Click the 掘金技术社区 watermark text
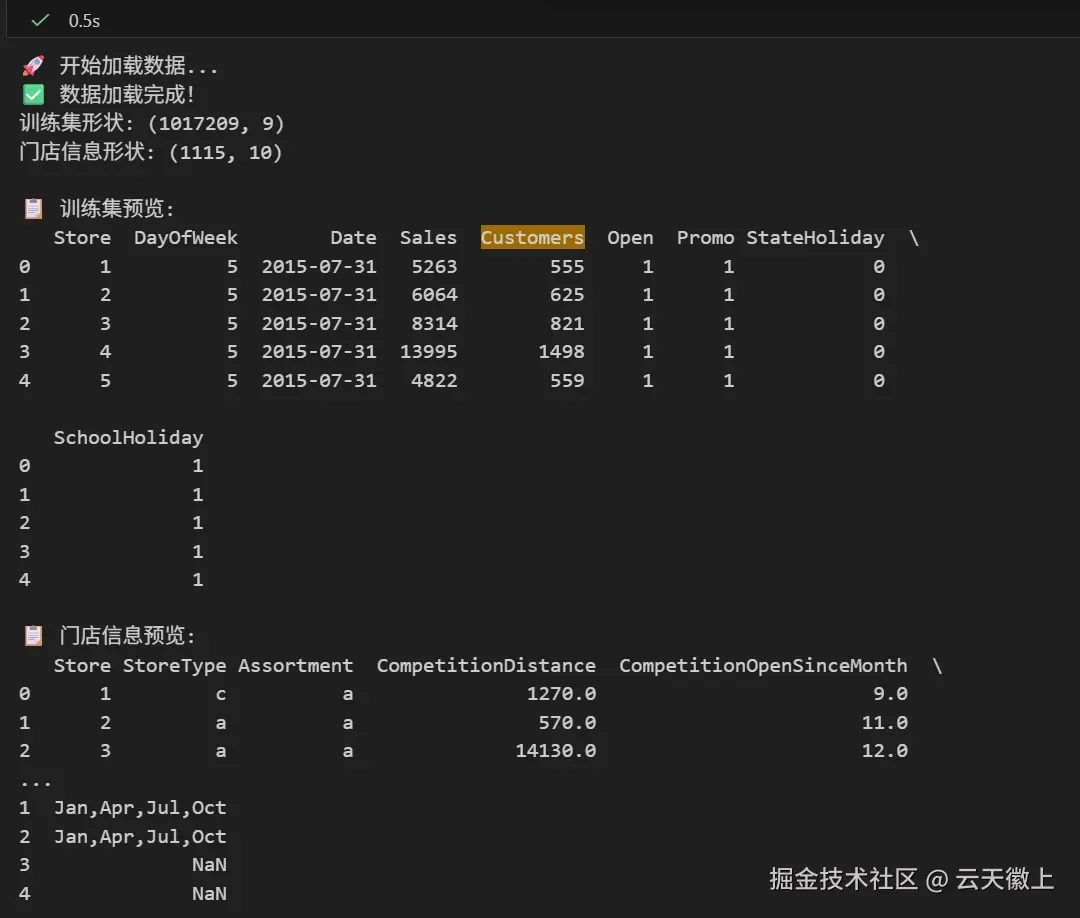 point(843,879)
